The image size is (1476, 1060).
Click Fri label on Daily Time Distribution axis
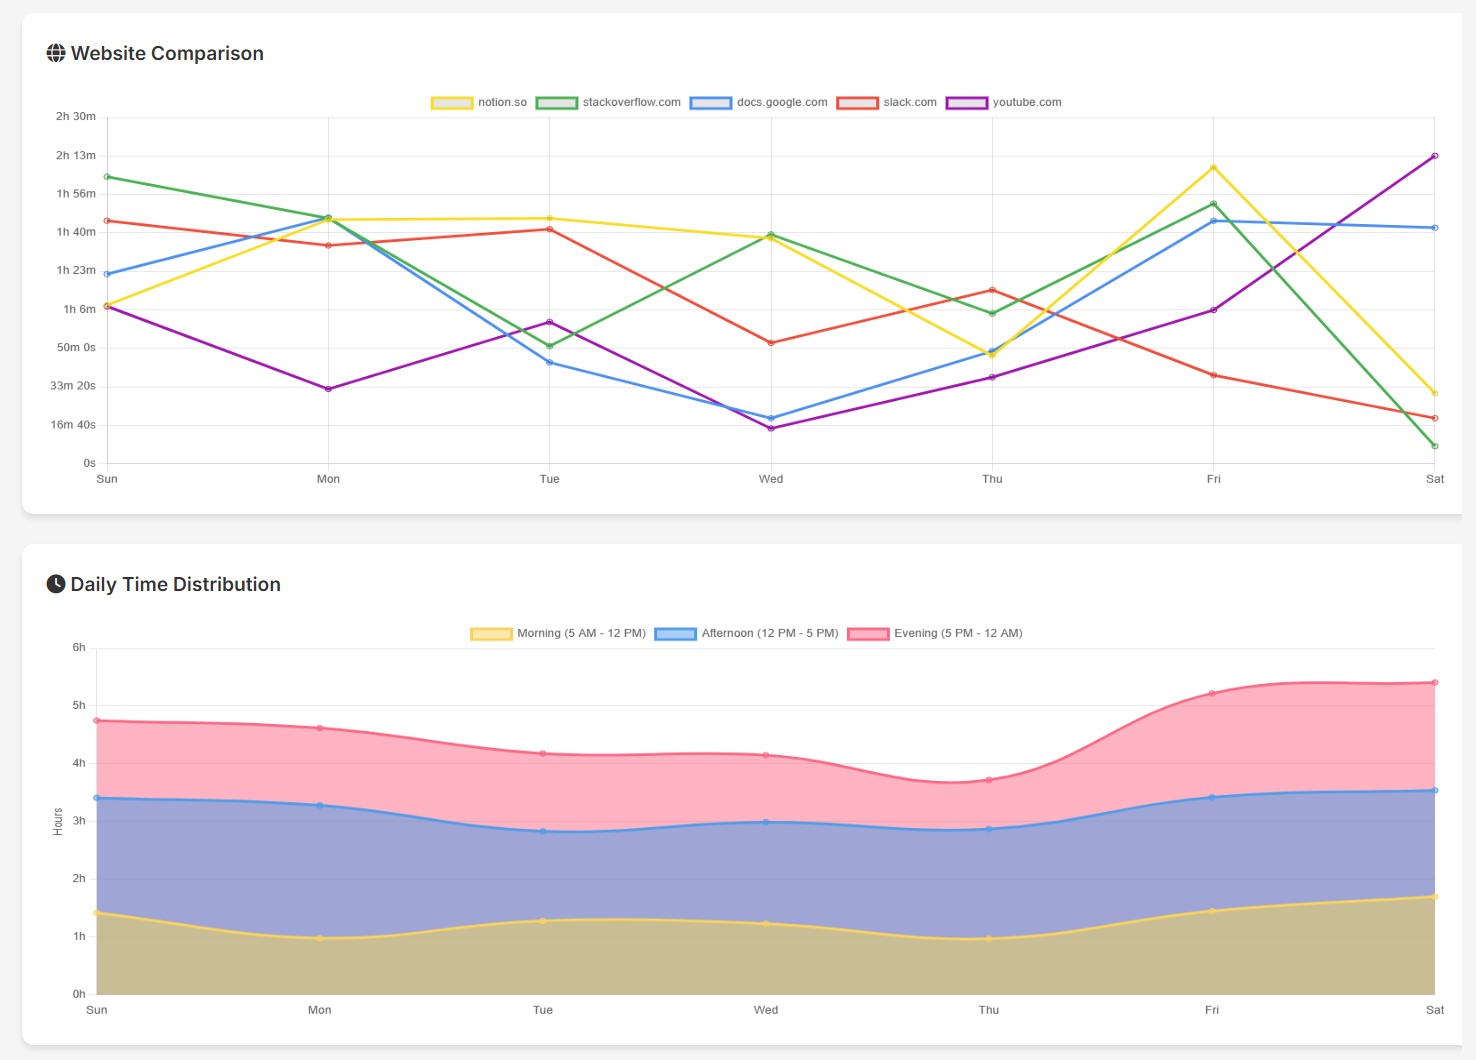(1212, 1010)
